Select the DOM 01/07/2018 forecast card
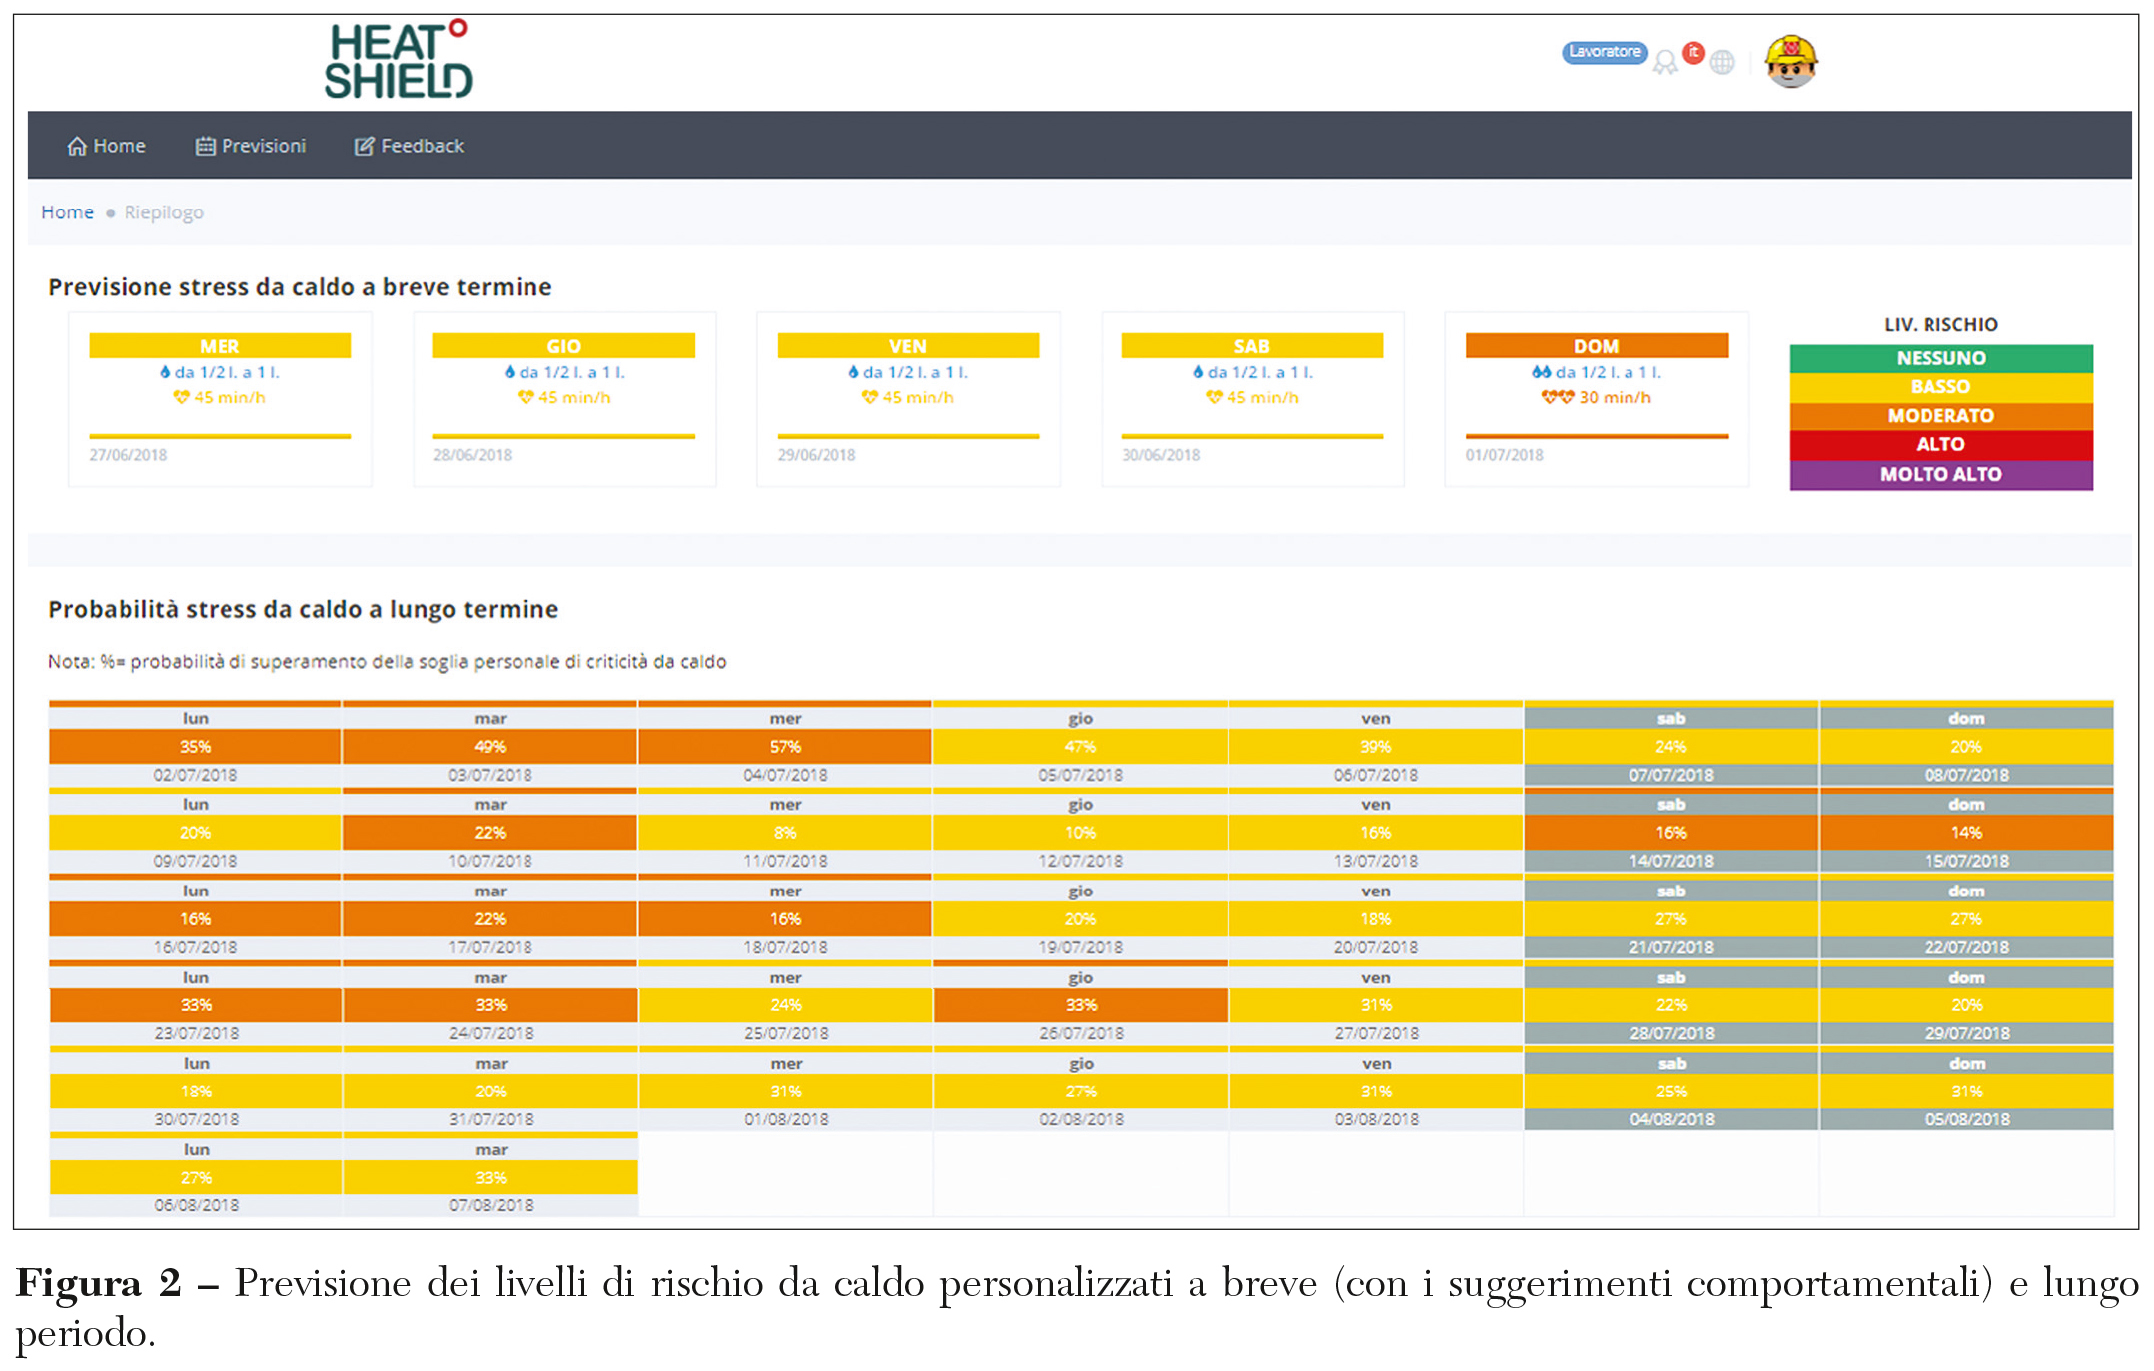 [1596, 399]
